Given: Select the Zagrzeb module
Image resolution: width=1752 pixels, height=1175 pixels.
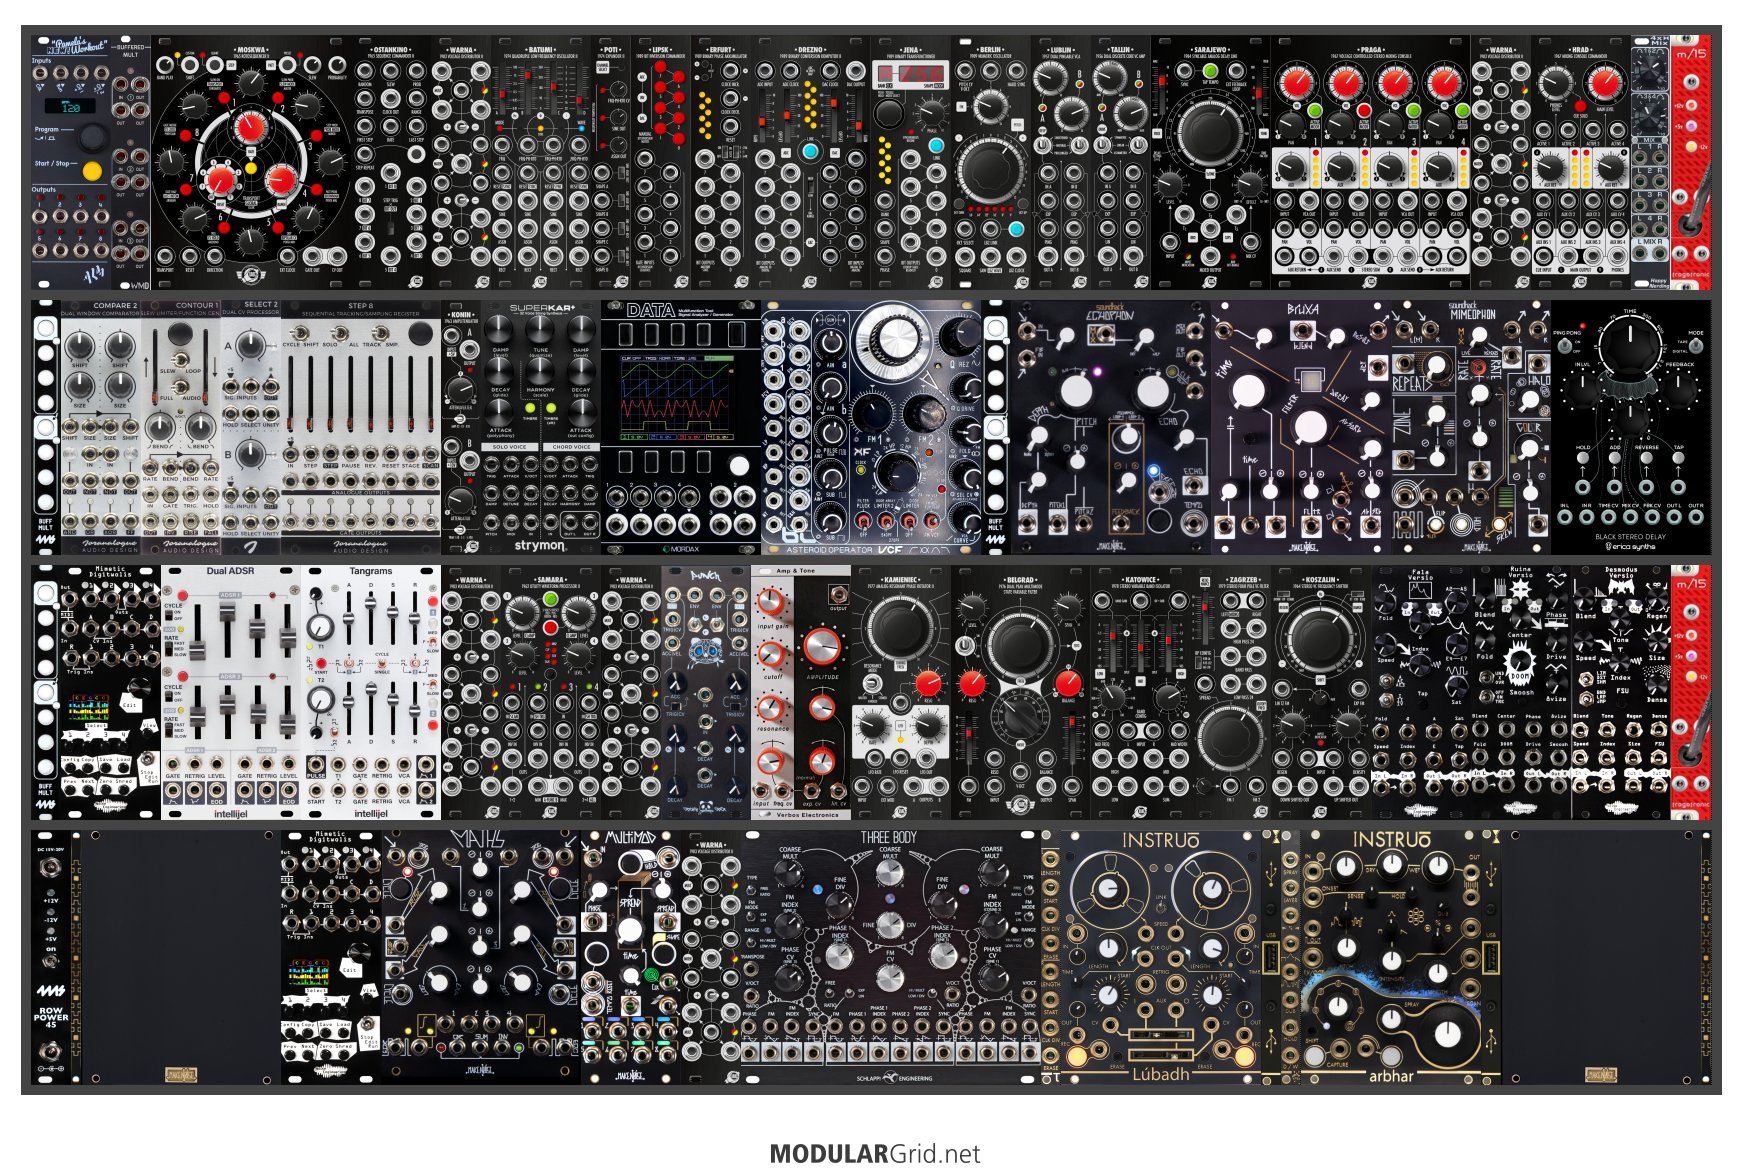Looking at the screenshot, I should pyautogui.click(x=1231, y=692).
